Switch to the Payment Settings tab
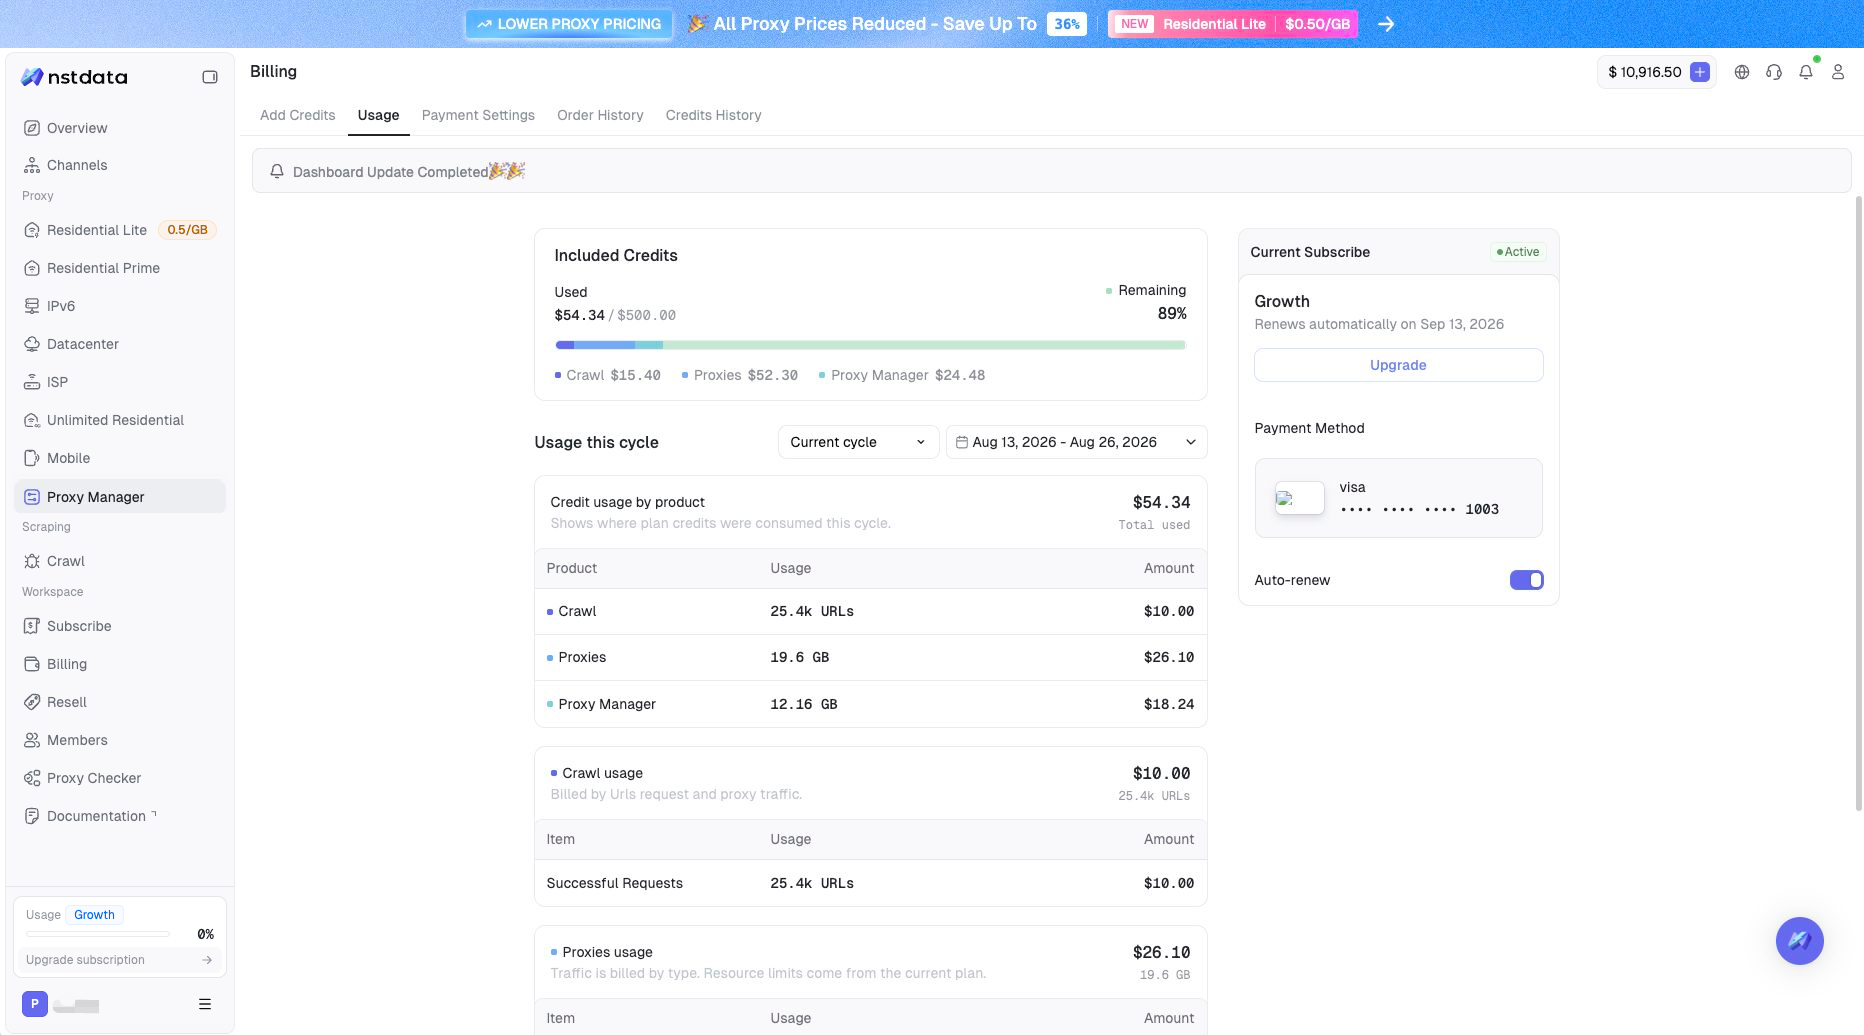The image size is (1864, 1035). point(478,115)
